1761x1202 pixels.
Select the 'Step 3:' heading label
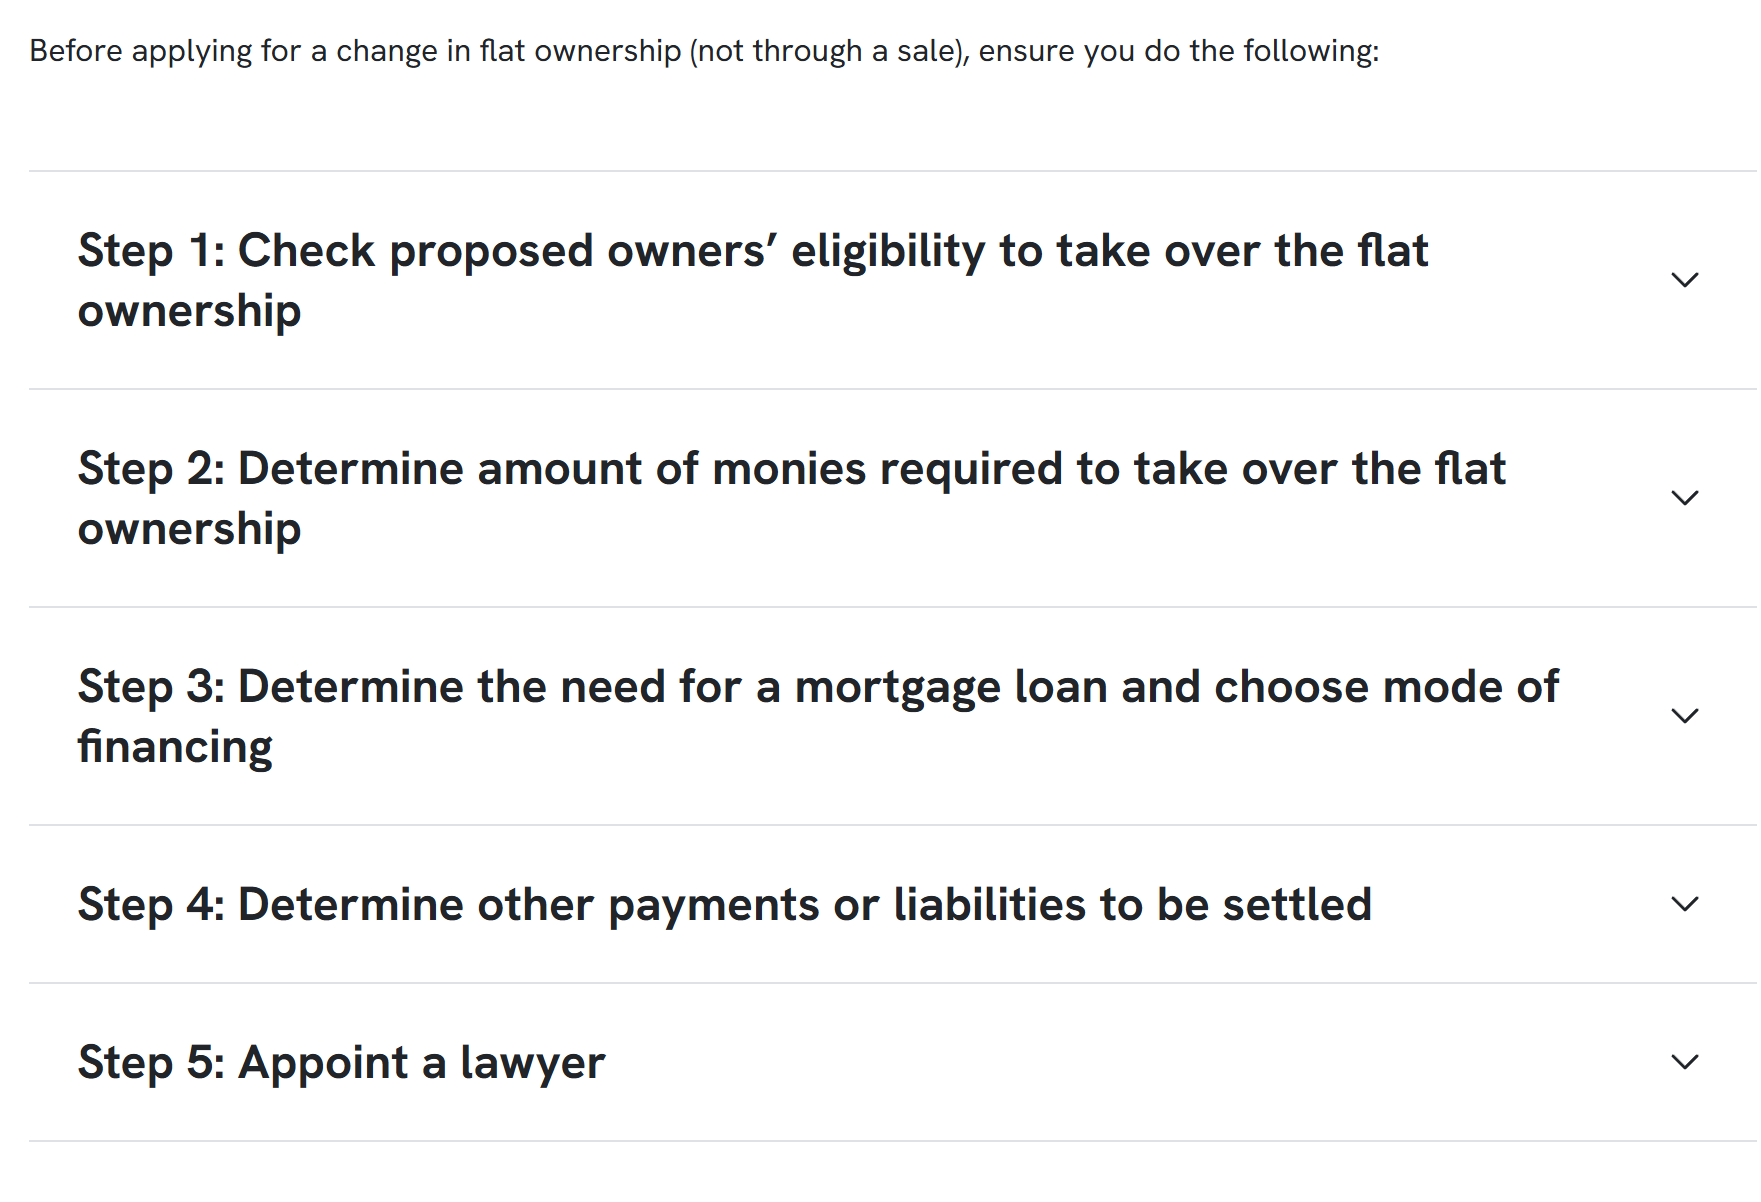[x=152, y=687]
